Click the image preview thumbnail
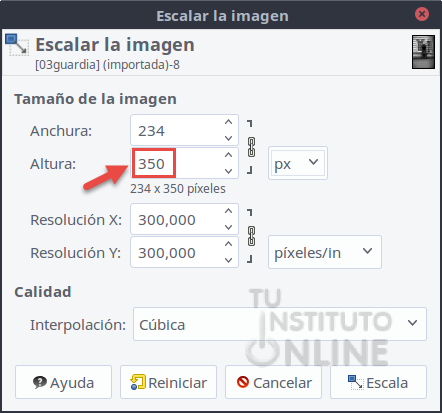The width and height of the screenshot is (442, 413). point(423,52)
